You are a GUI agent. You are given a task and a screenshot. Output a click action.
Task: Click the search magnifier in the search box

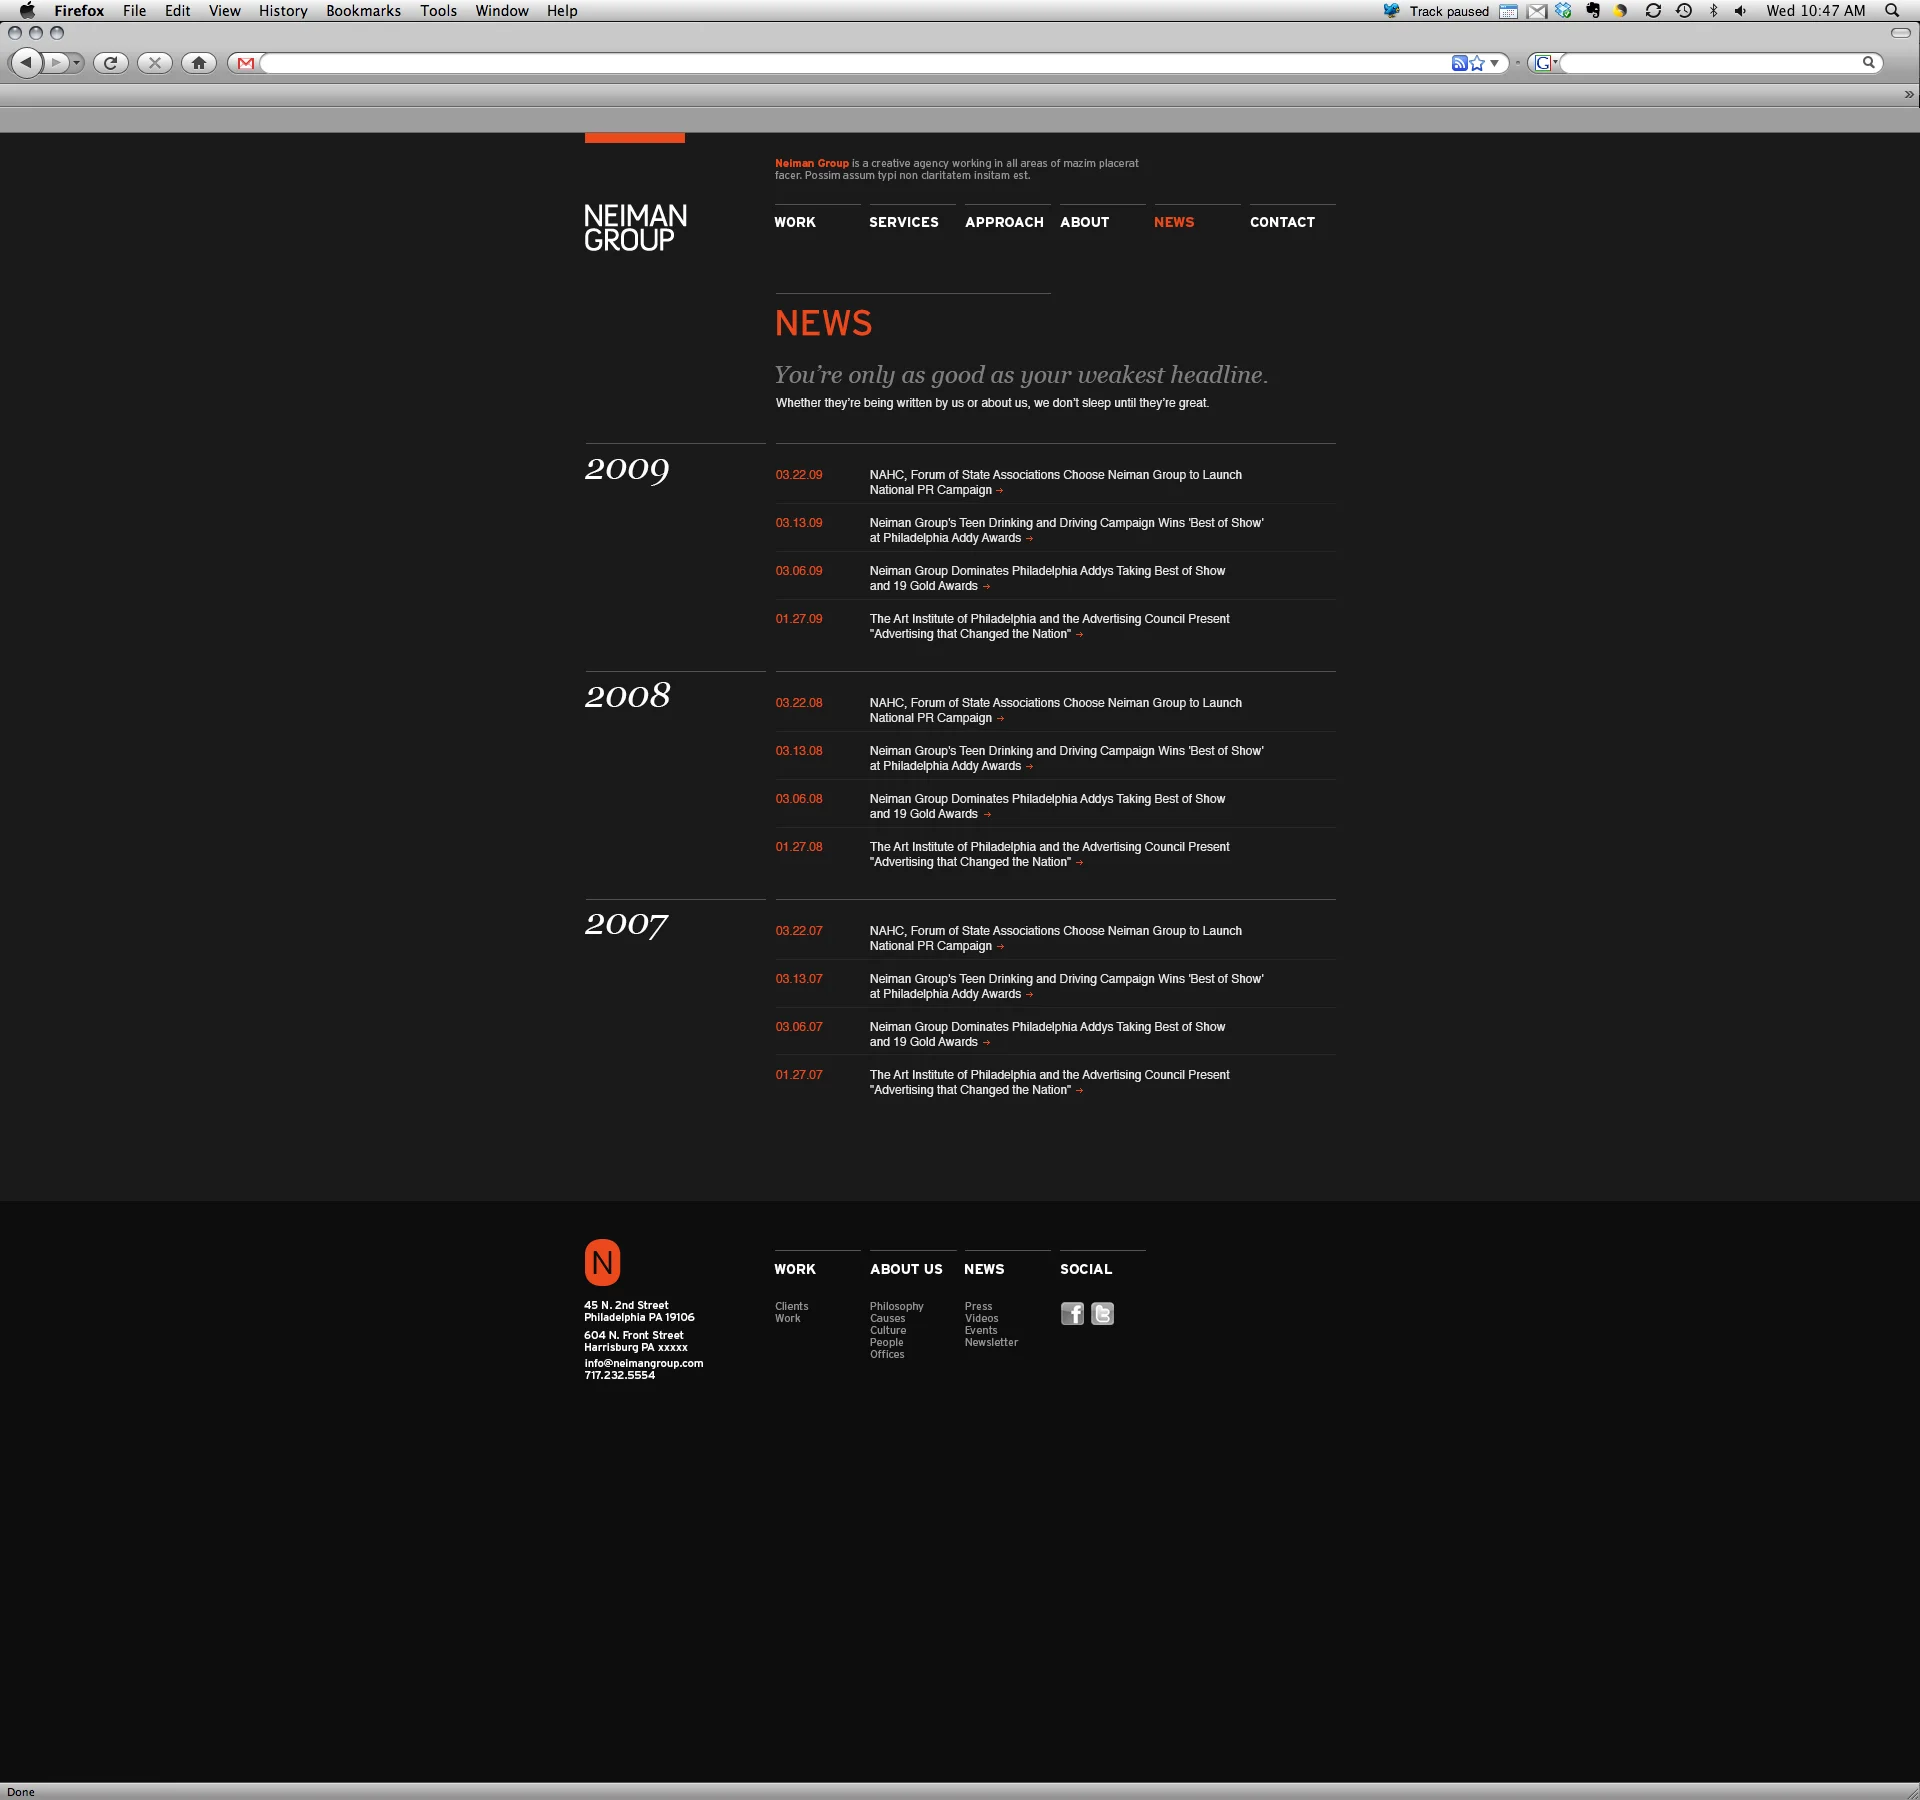point(1868,63)
